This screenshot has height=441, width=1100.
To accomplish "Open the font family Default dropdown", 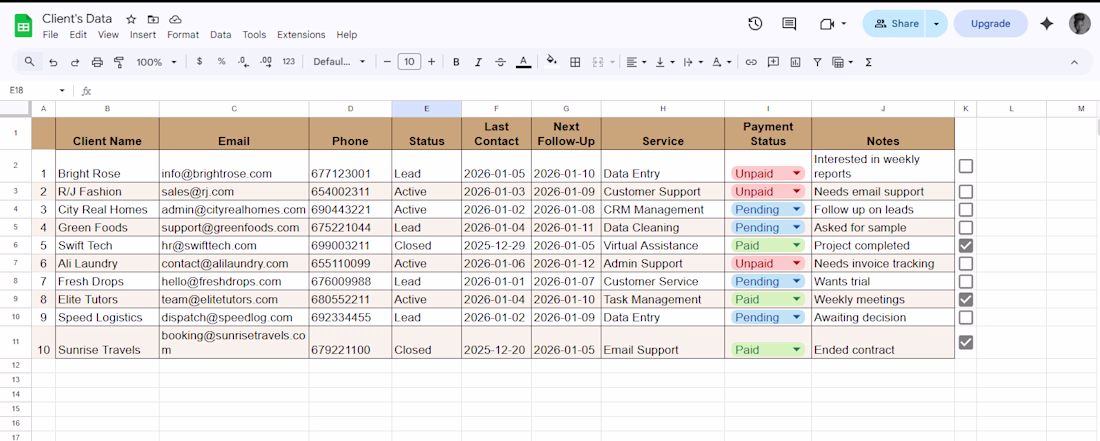I will click(340, 62).
